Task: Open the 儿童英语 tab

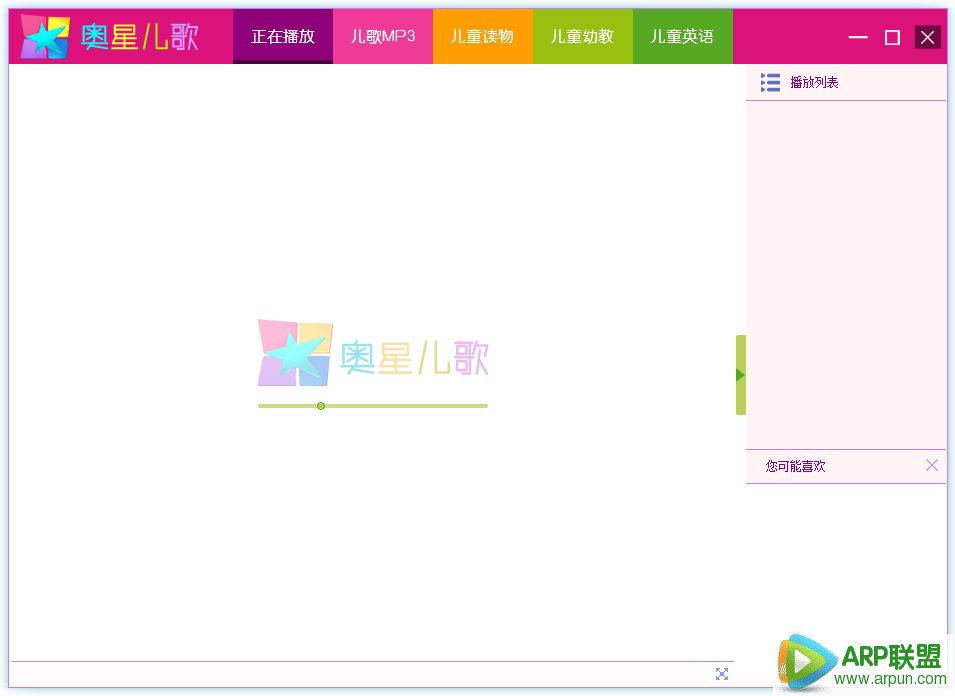Action: pyautogui.click(x=682, y=37)
